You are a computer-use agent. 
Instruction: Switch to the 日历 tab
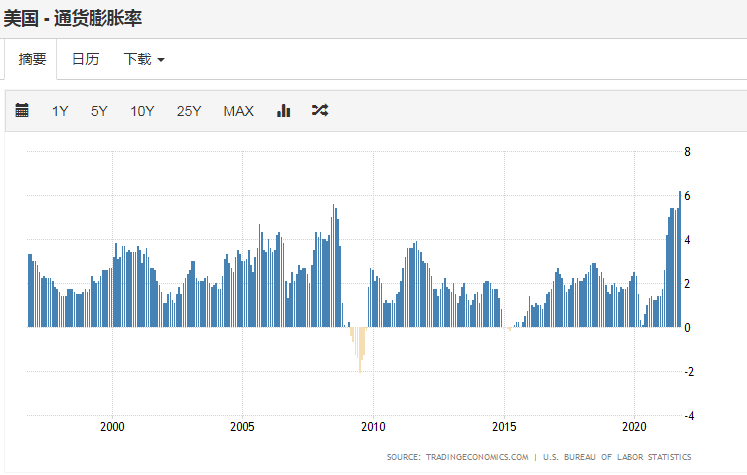point(85,59)
